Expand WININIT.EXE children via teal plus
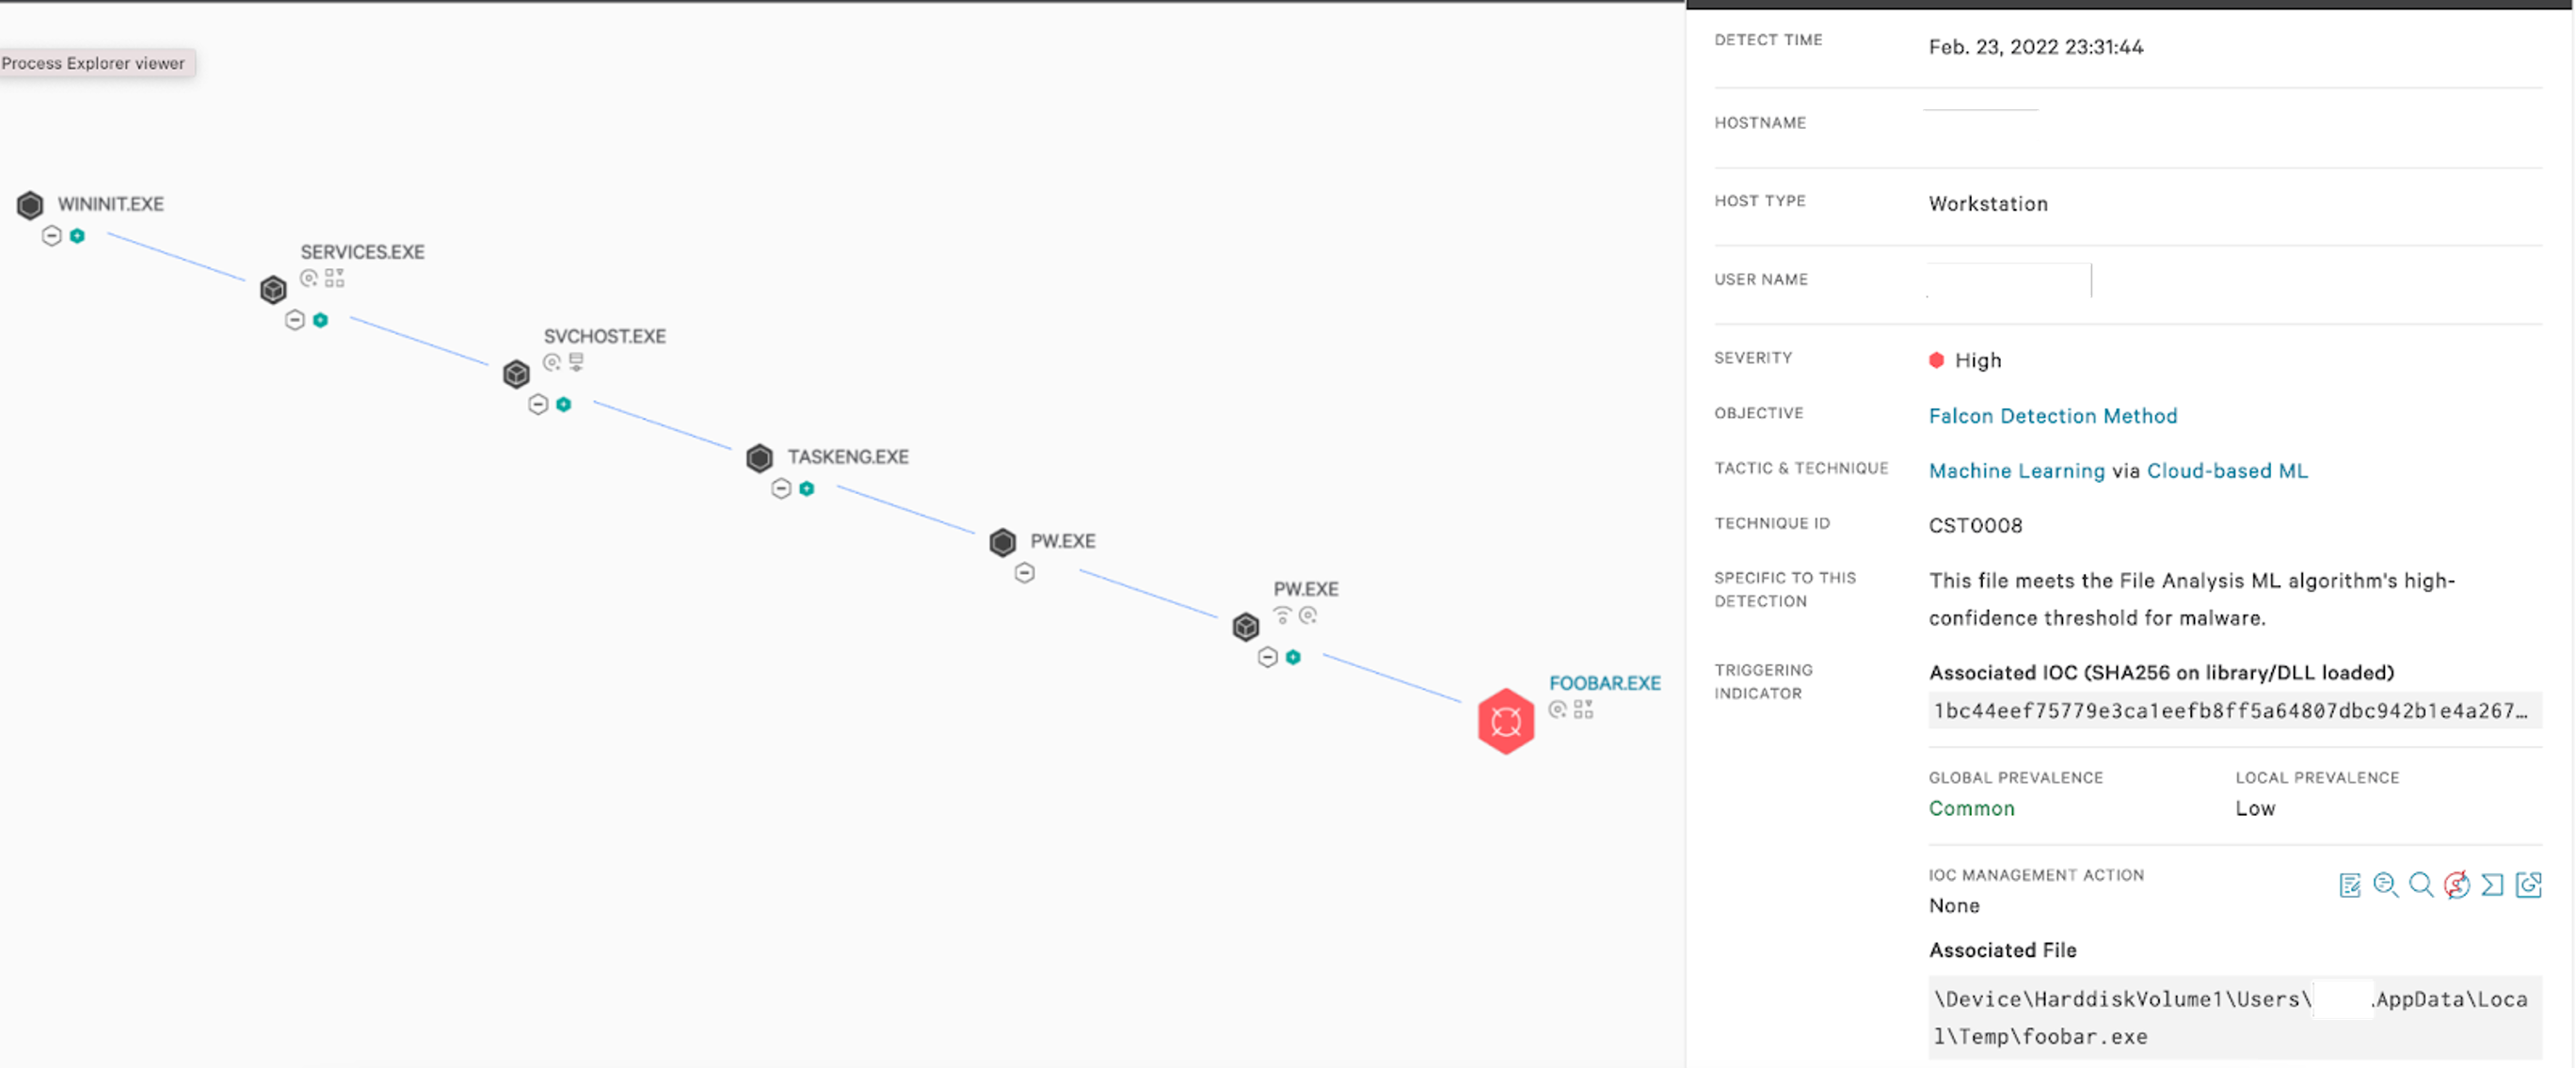The height and width of the screenshot is (1068, 2576). tap(77, 236)
